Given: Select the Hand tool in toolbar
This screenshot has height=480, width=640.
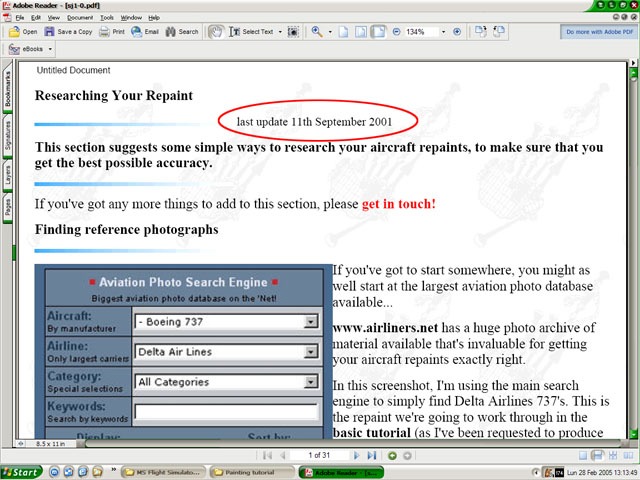Looking at the screenshot, I should point(216,31).
